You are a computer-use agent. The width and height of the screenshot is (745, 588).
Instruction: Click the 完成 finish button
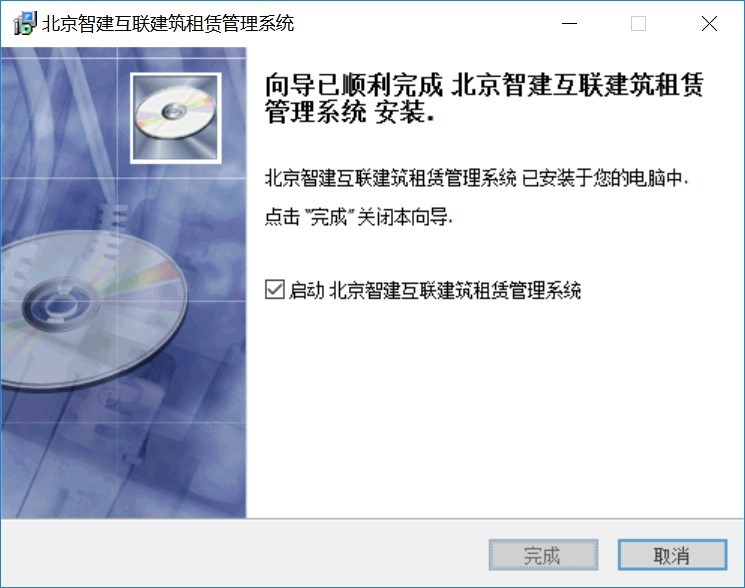543,555
